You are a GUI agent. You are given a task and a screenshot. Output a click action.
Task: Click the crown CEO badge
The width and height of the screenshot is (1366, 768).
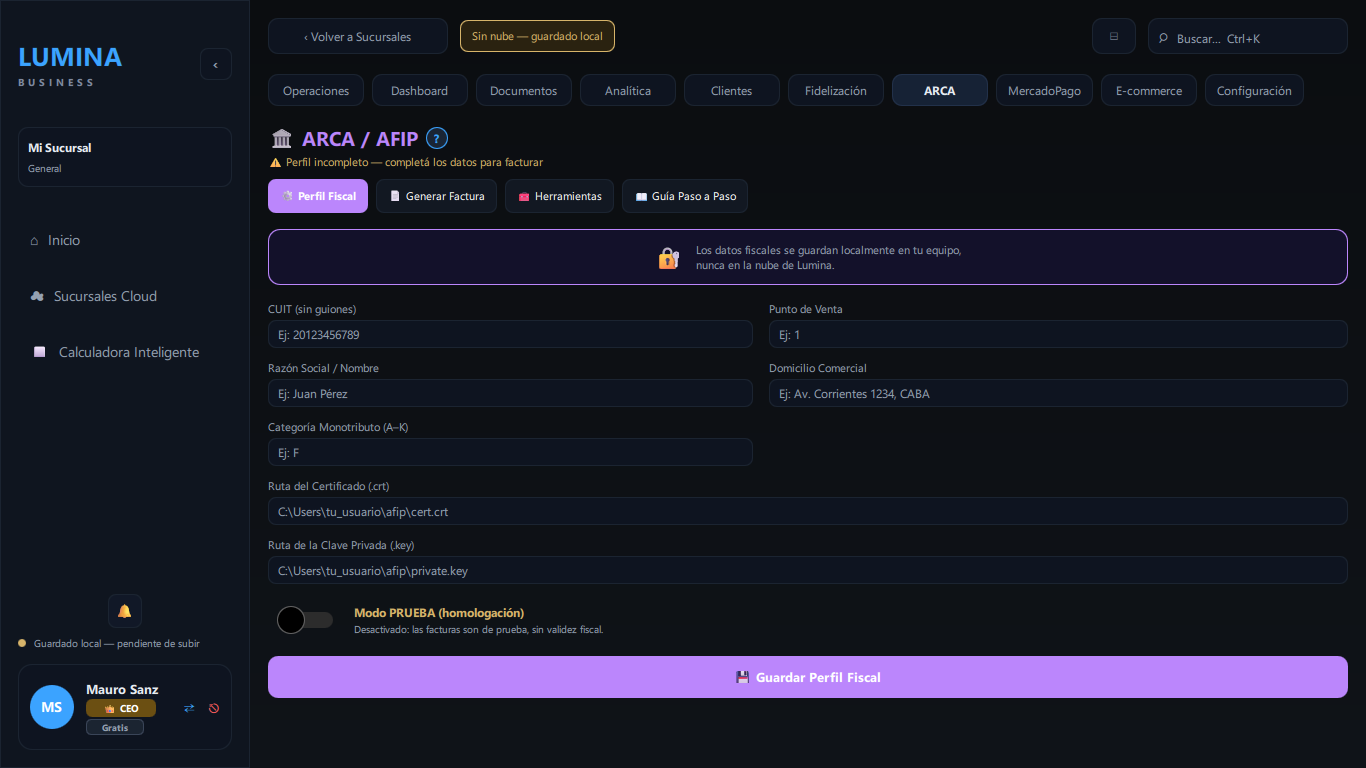[121, 708]
